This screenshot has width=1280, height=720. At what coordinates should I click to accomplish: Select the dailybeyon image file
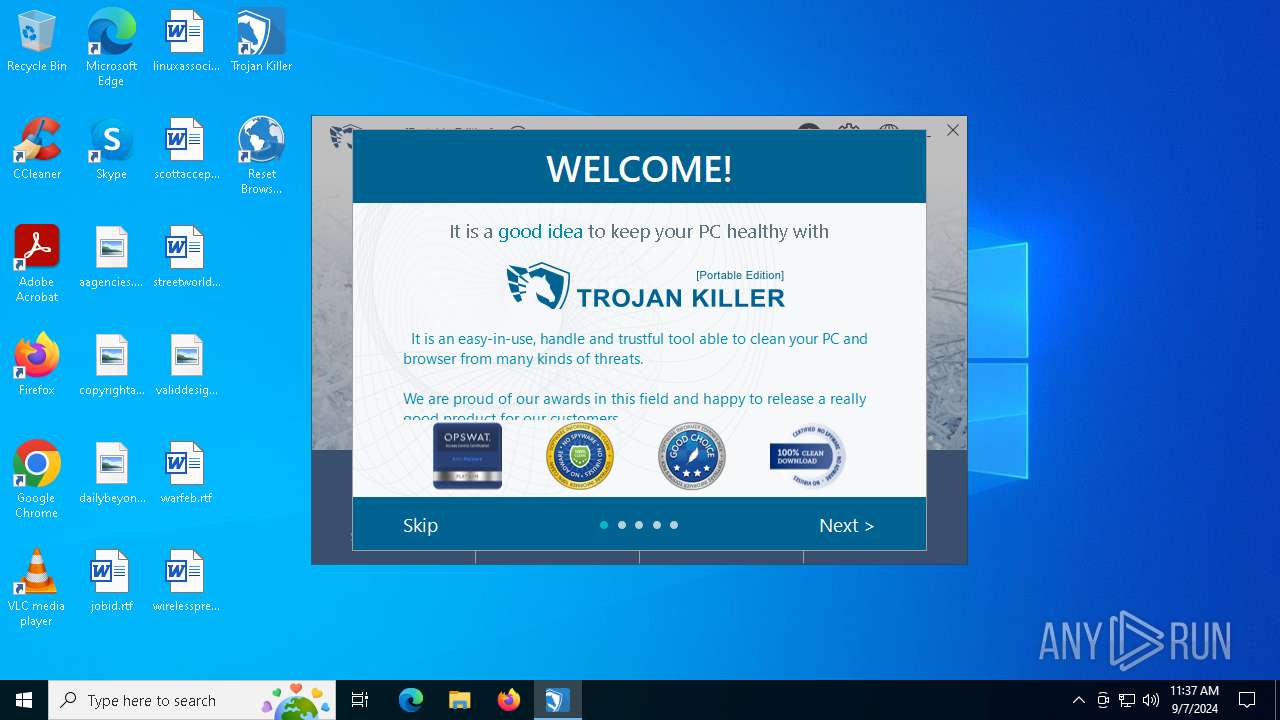111,474
